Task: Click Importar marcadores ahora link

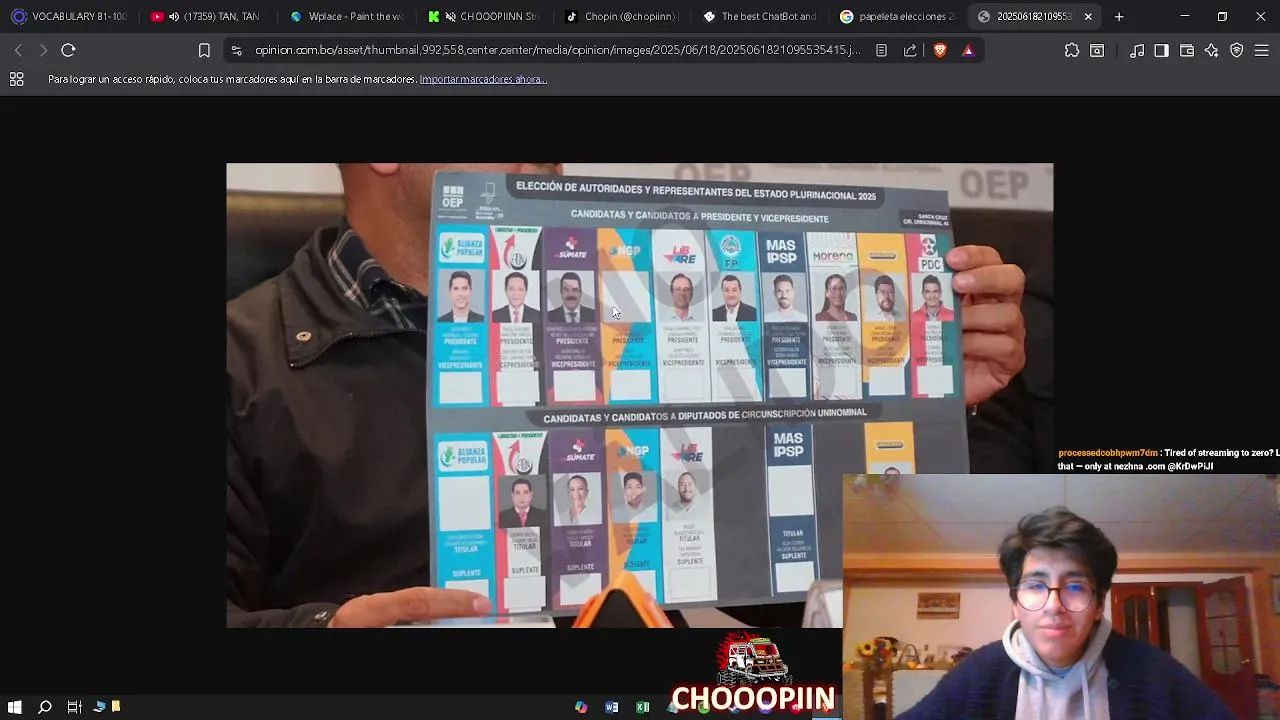Action: [483, 79]
